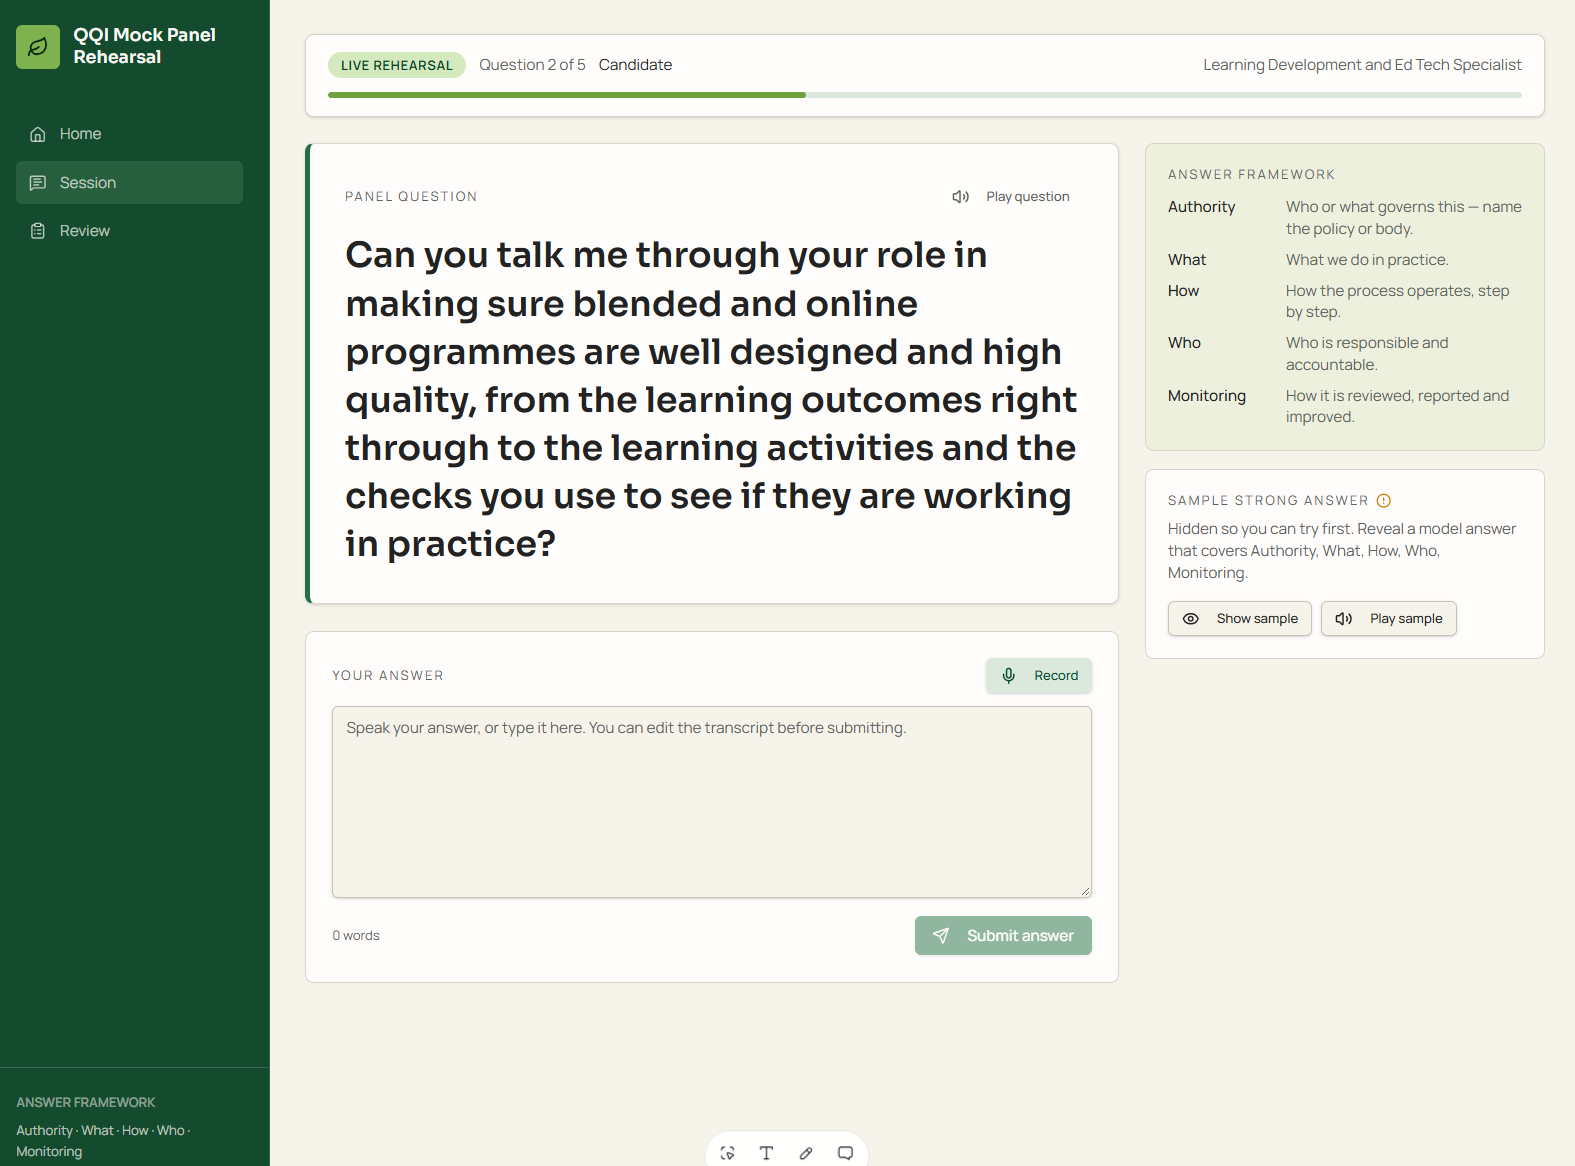This screenshot has width=1575, height=1166.
Task: Click the Home house icon in sidebar
Action: coord(38,134)
